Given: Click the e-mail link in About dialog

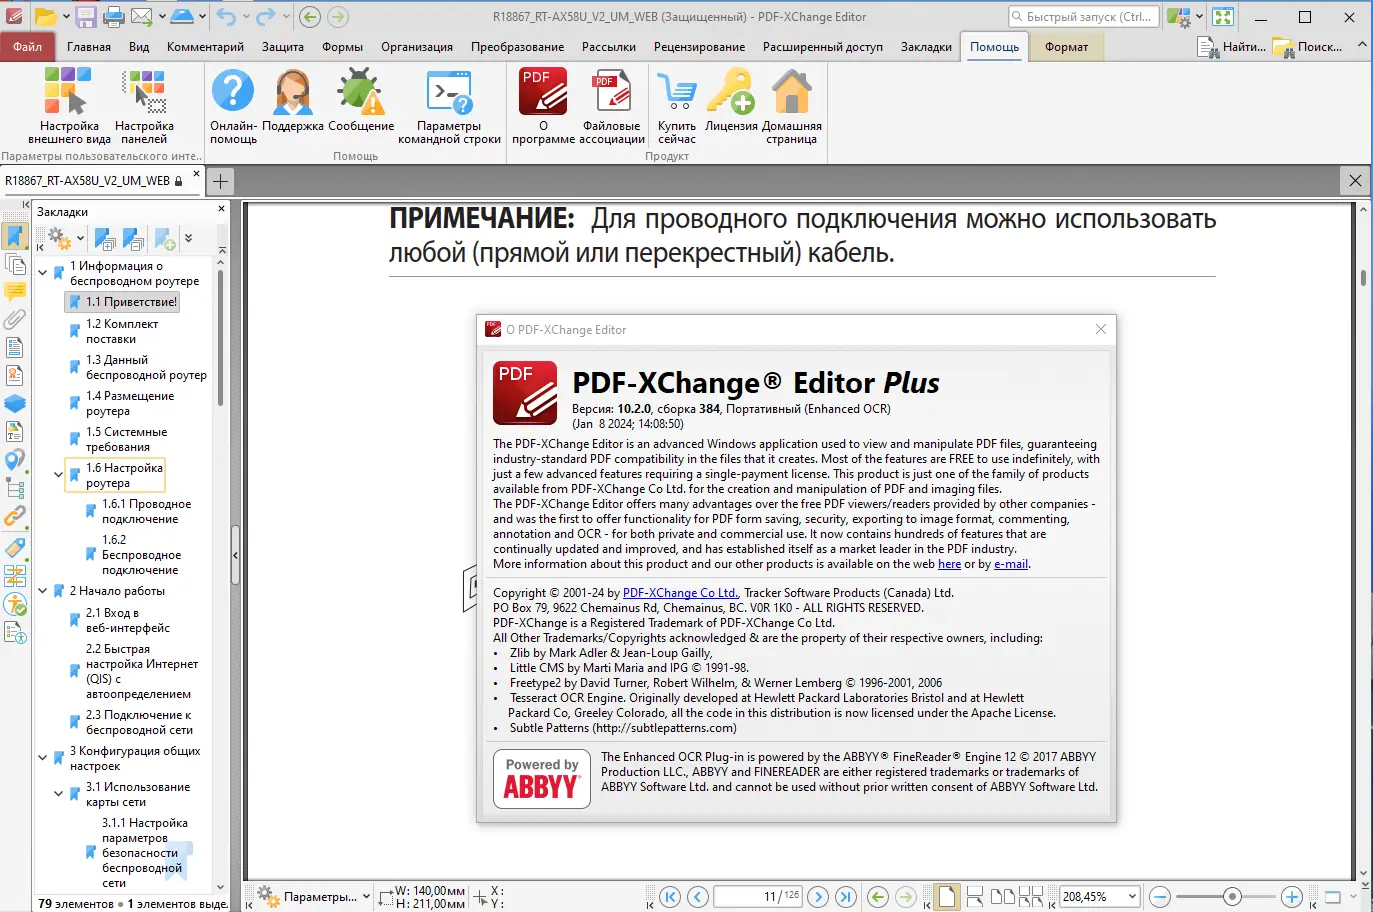Looking at the screenshot, I should click(1010, 563).
